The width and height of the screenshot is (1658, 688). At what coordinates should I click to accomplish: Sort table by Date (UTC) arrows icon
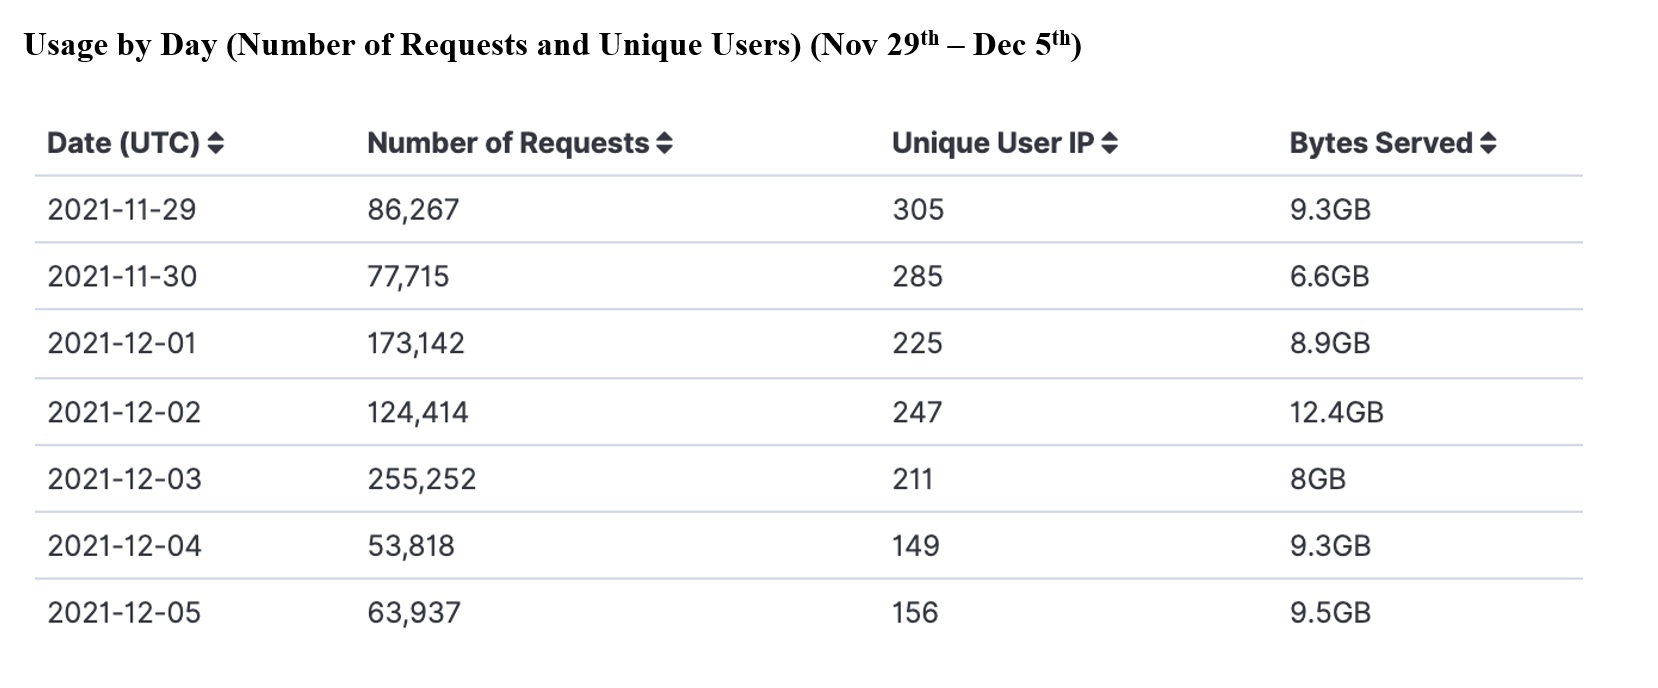click(x=215, y=143)
